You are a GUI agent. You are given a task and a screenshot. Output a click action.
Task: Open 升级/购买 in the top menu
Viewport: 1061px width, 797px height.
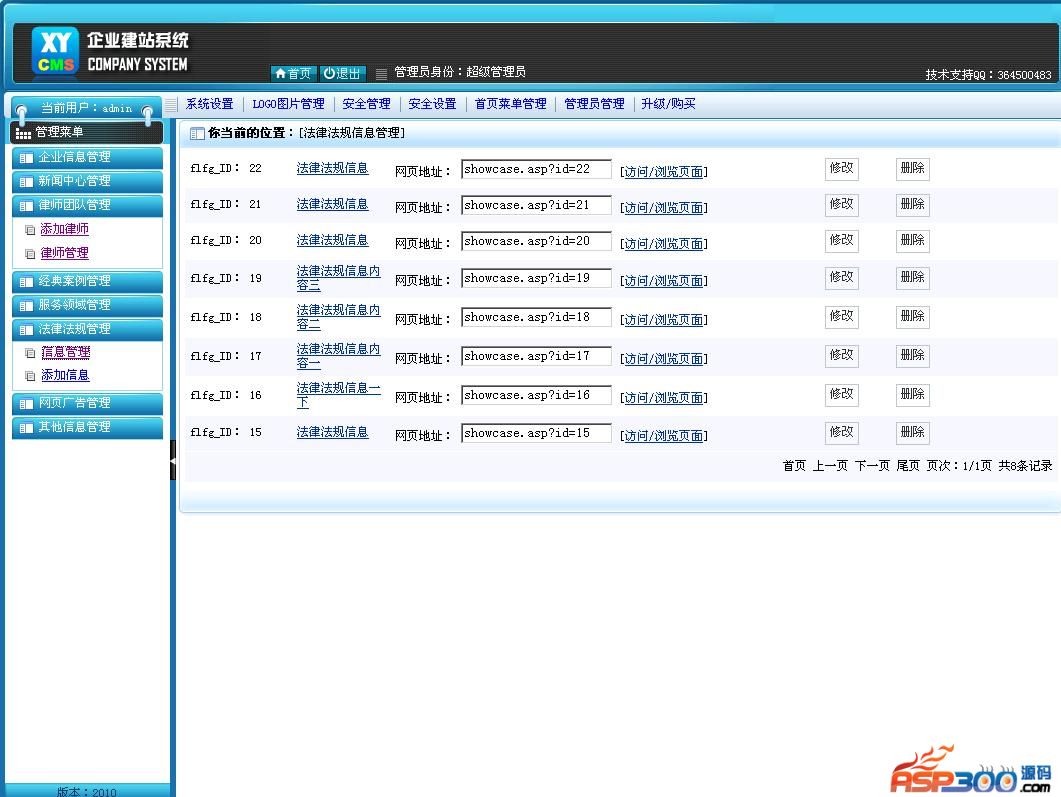coord(668,104)
